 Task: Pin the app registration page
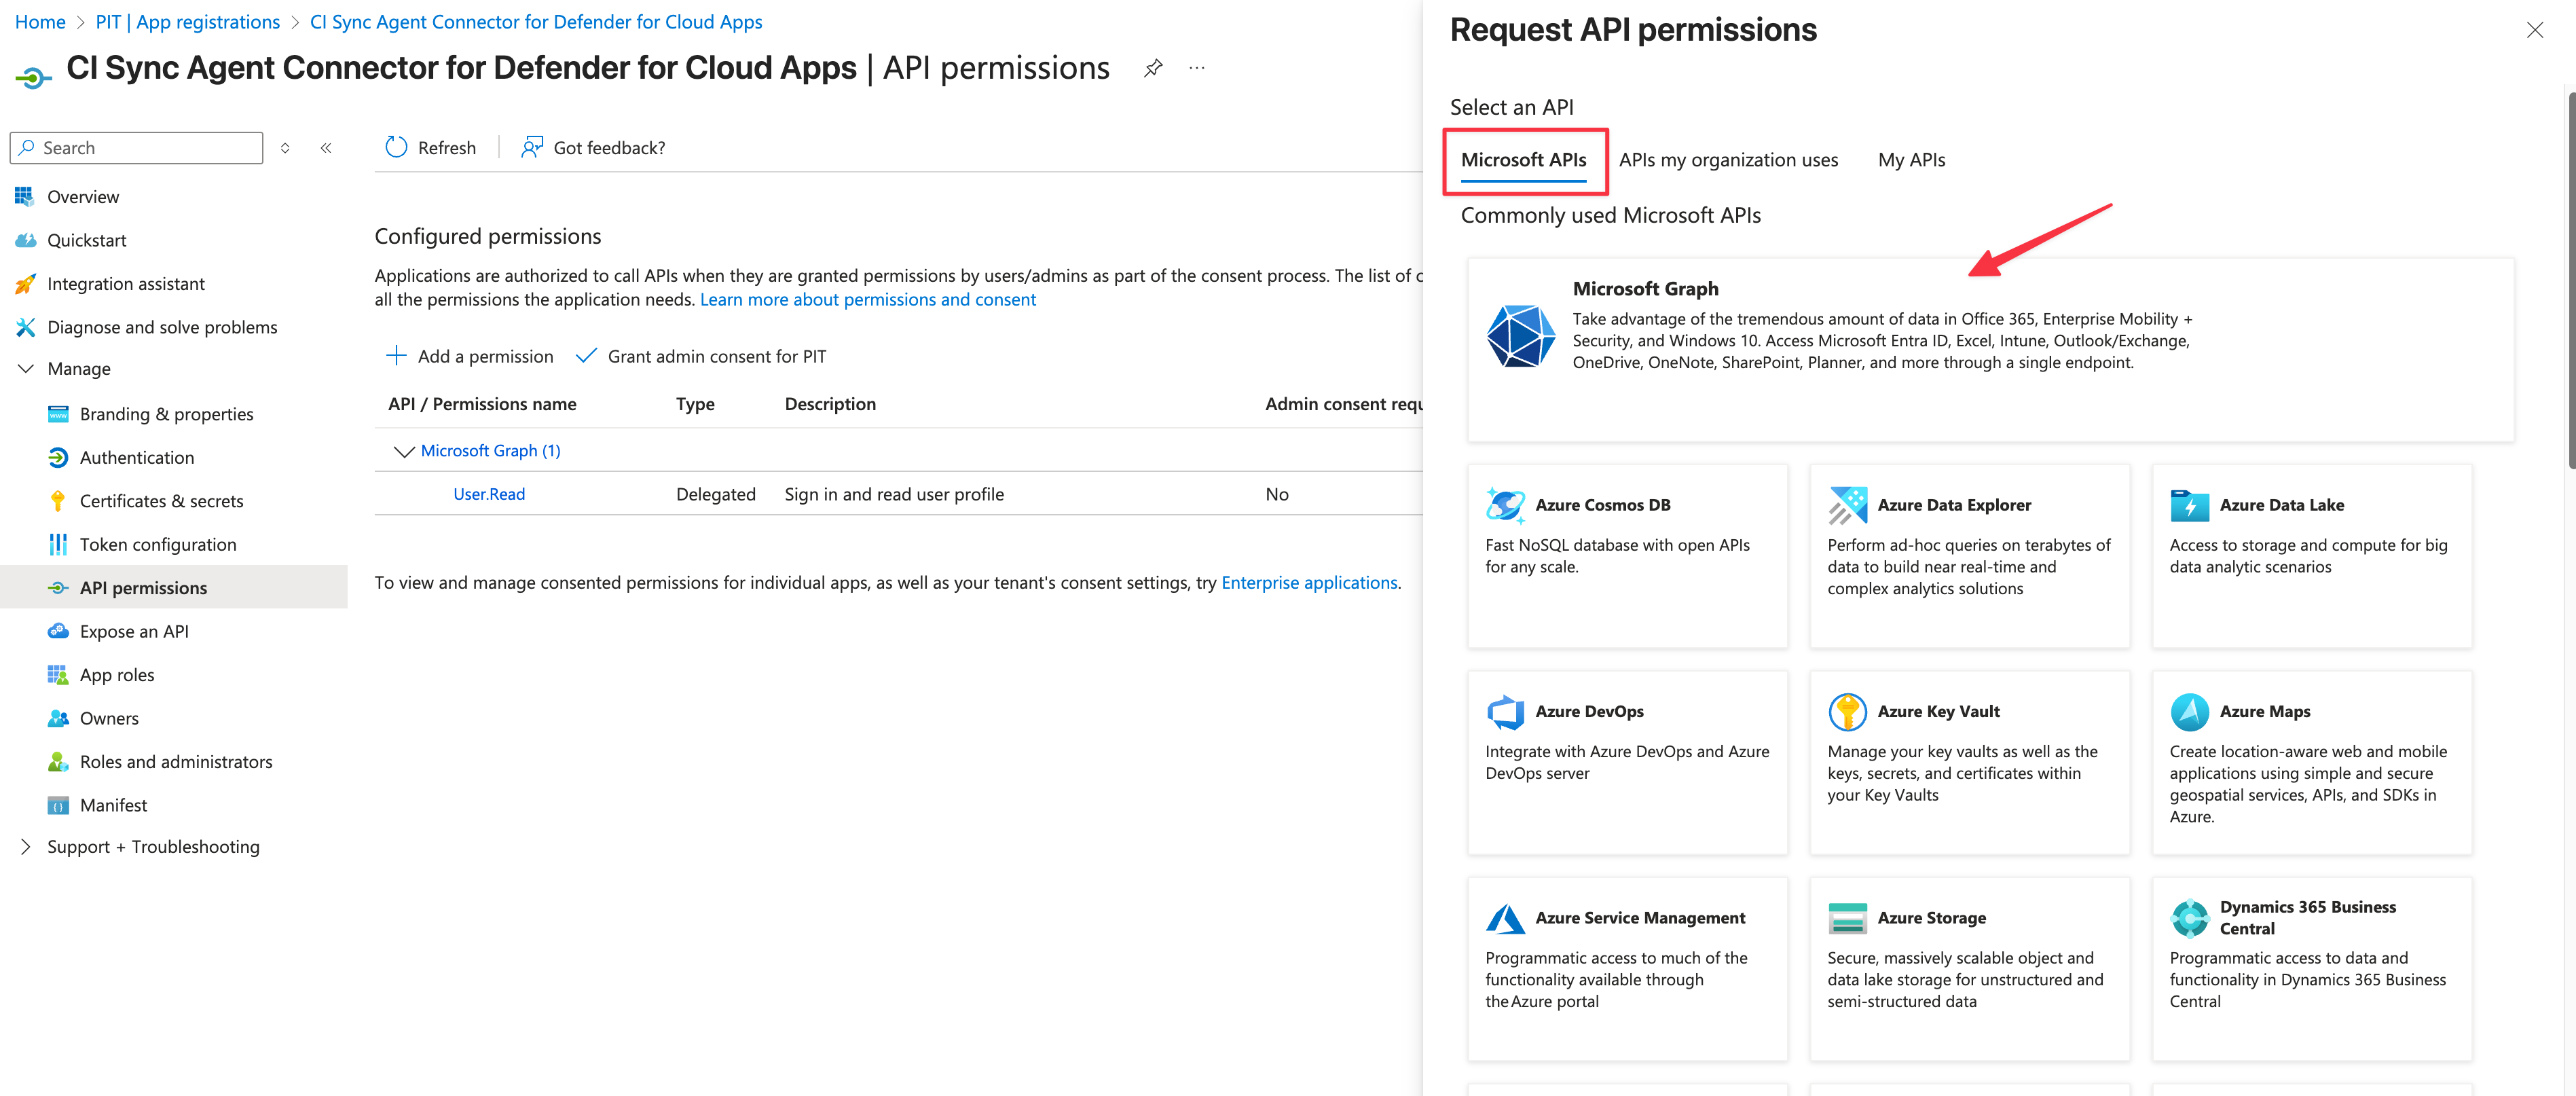tap(1153, 68)
